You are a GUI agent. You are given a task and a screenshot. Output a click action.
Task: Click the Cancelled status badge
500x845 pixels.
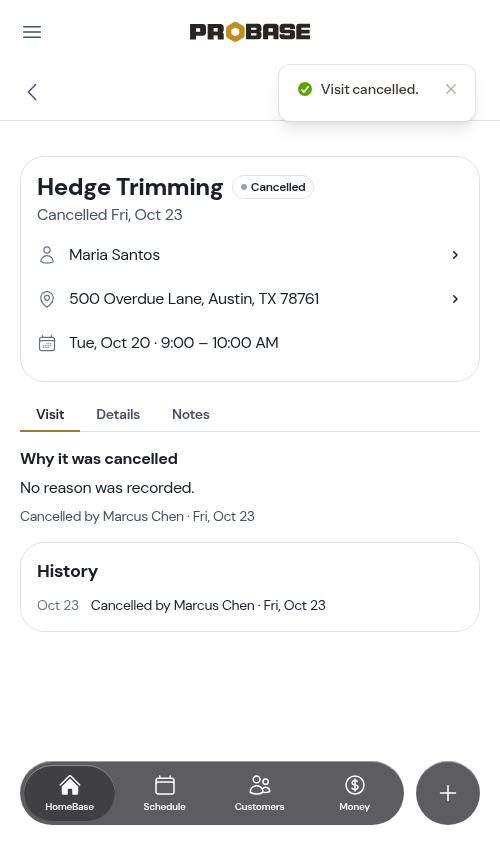click(x=273, y=187)
